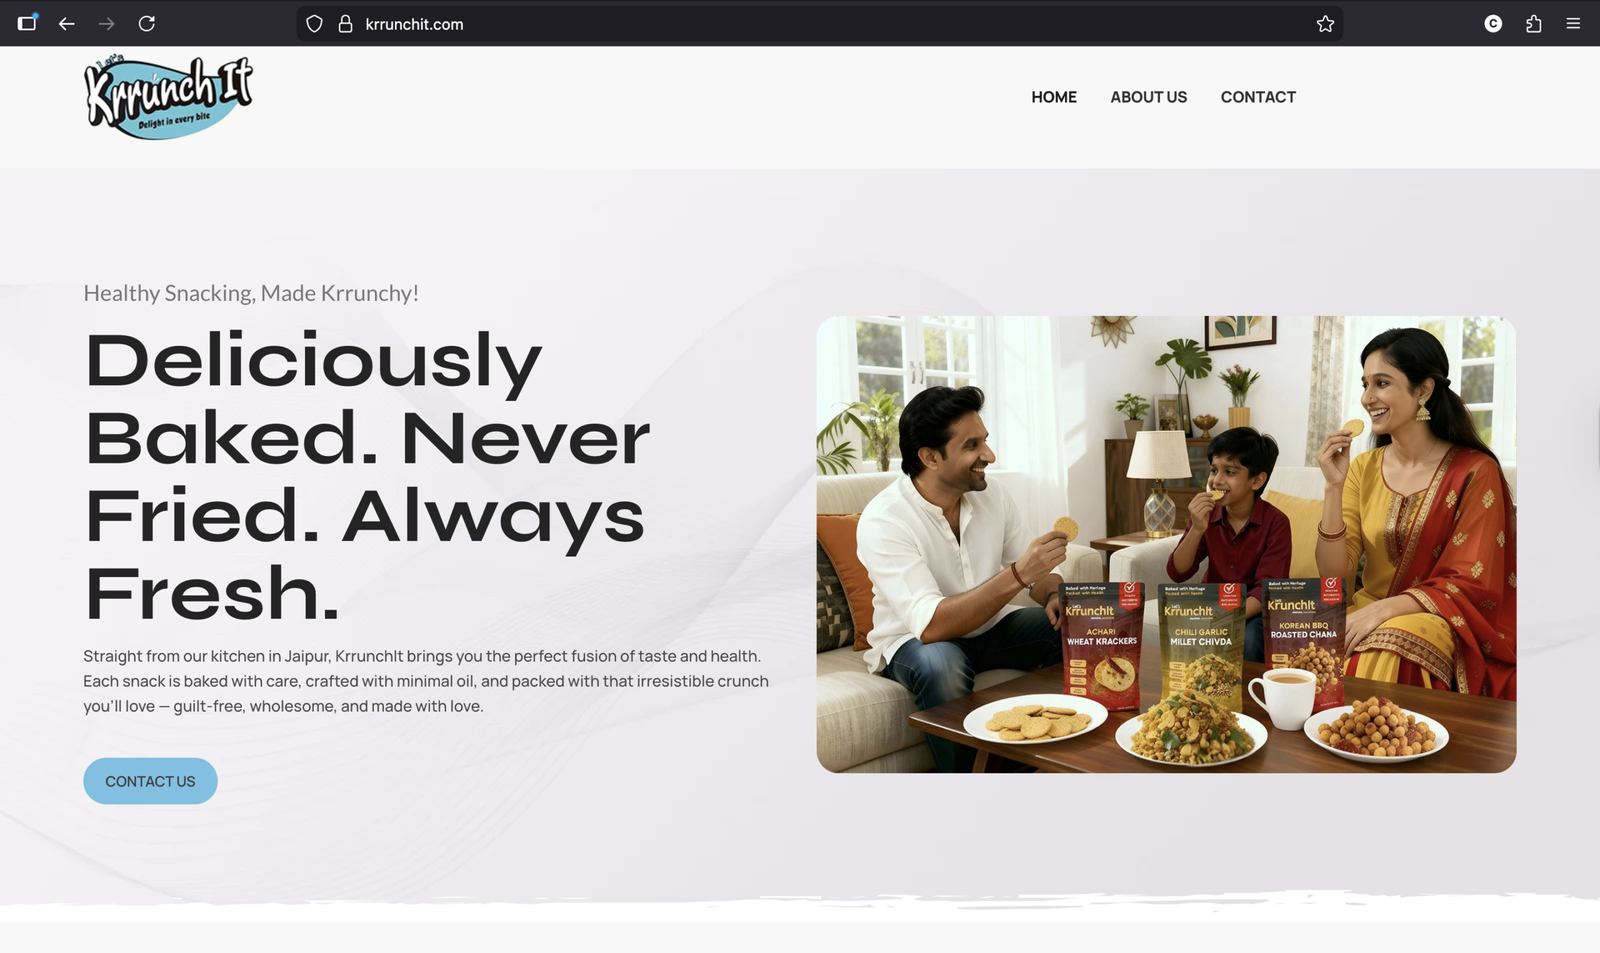Go to the HOME nav item
Screen dimensions: 1600x953
click(x=1054, y=97)
